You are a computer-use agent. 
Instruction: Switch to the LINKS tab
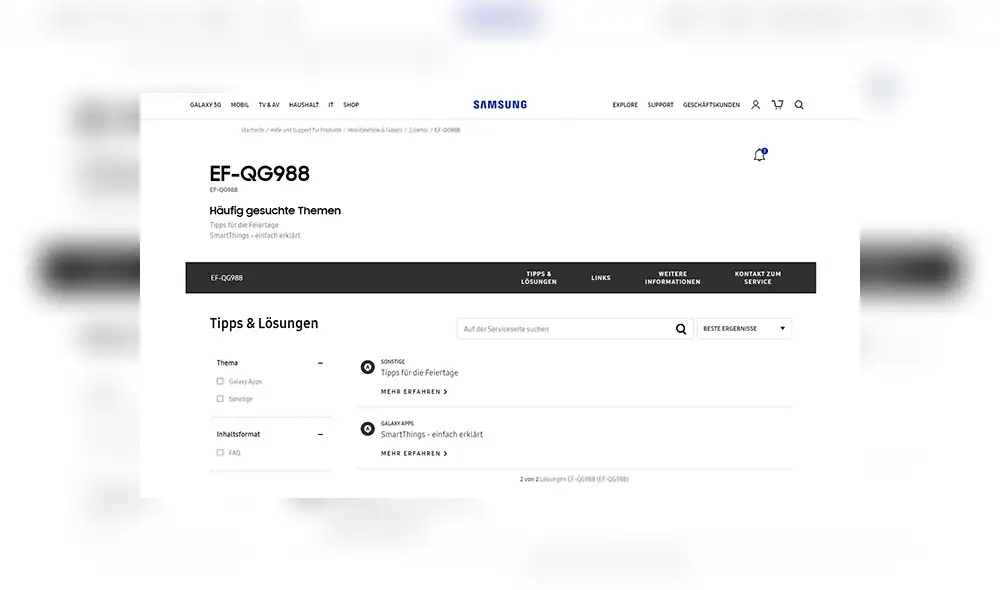pos(600,277)
